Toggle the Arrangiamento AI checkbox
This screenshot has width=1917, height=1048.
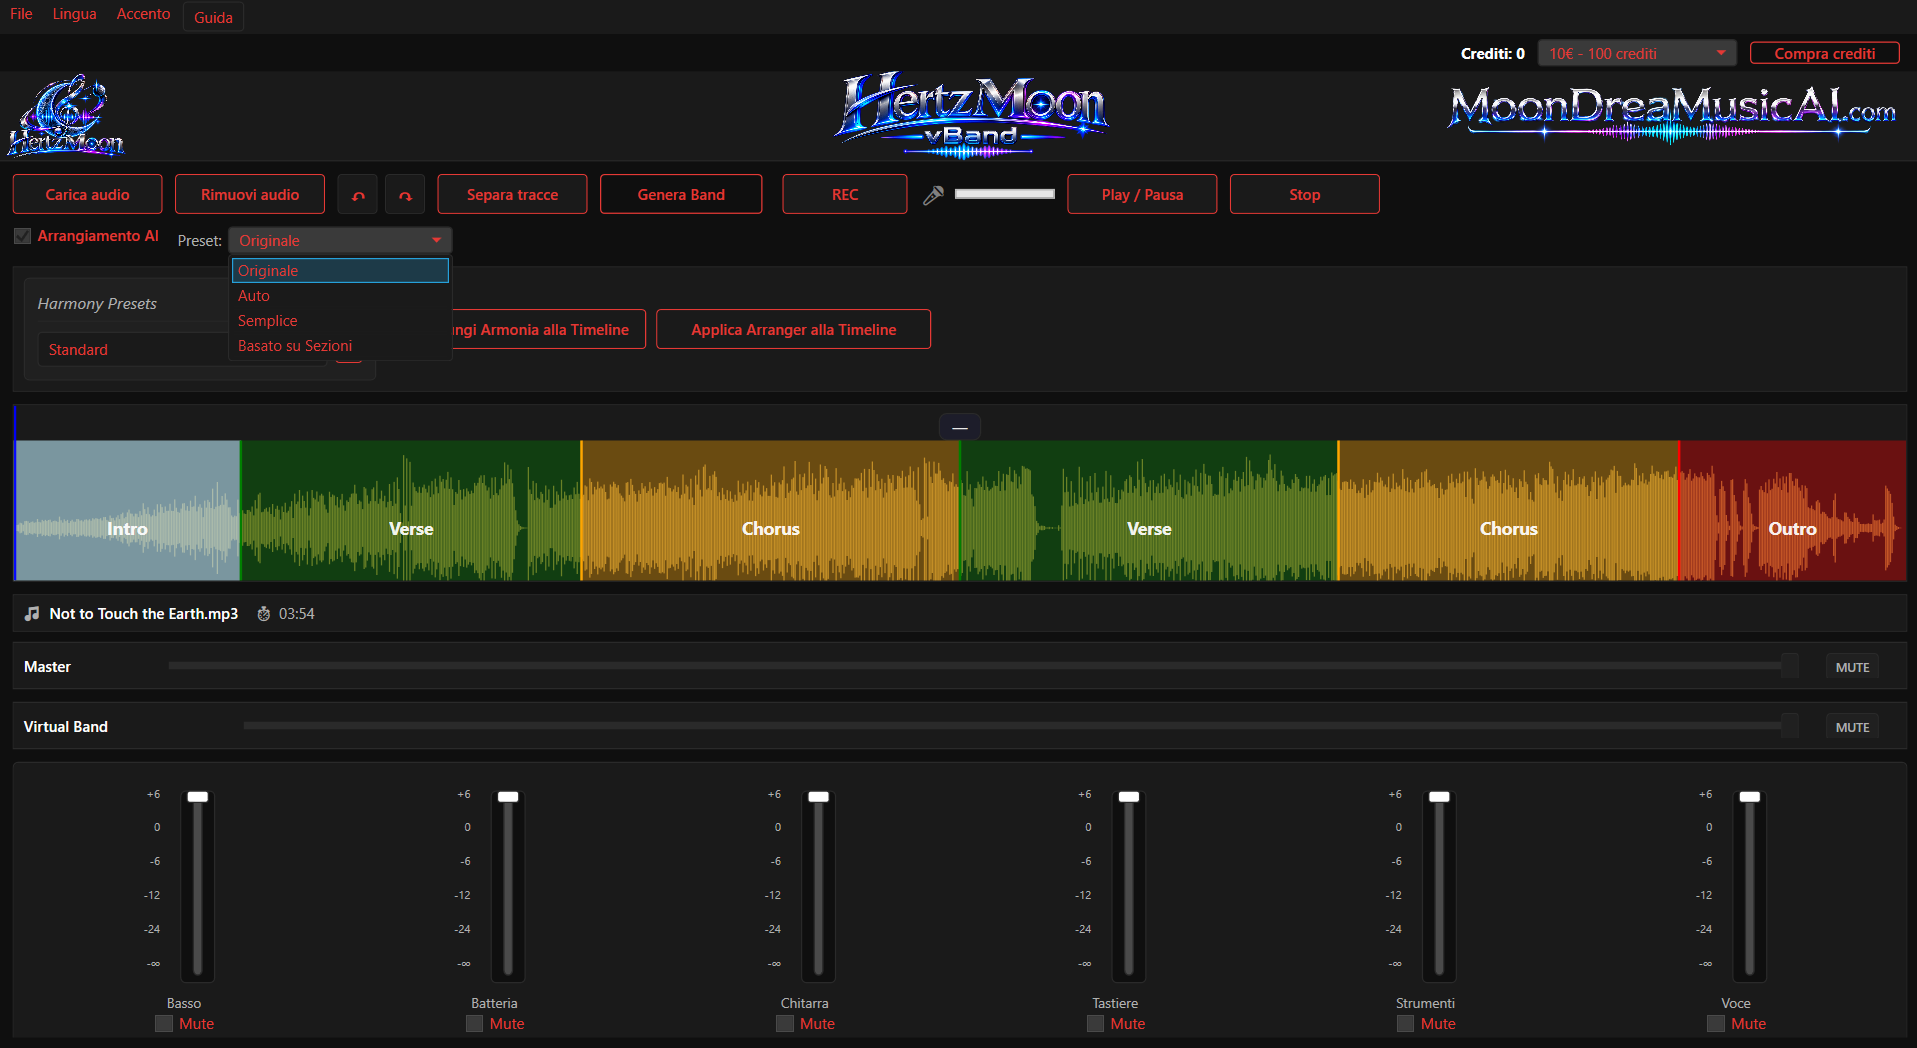[22, 236]
